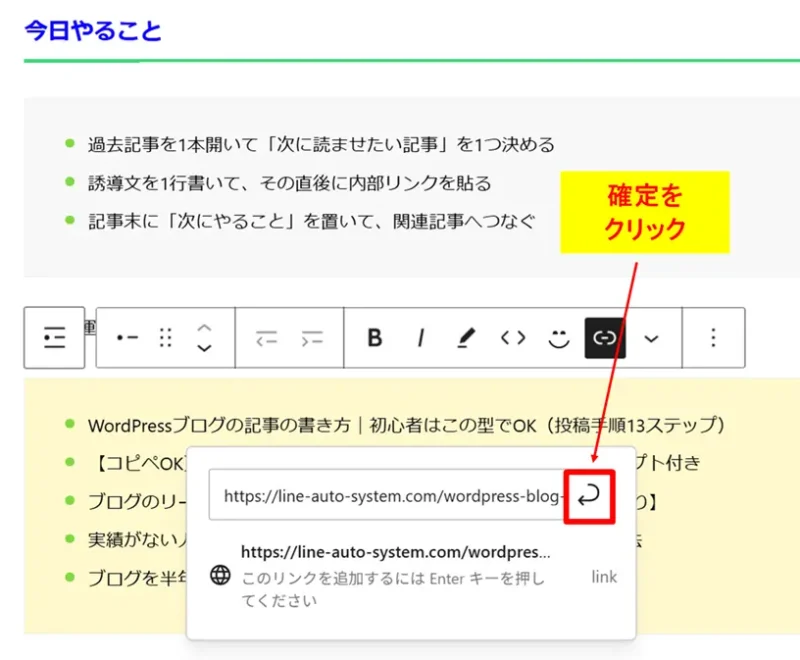
Task: Move the block up using the up chevron
Action: [203, 327]
